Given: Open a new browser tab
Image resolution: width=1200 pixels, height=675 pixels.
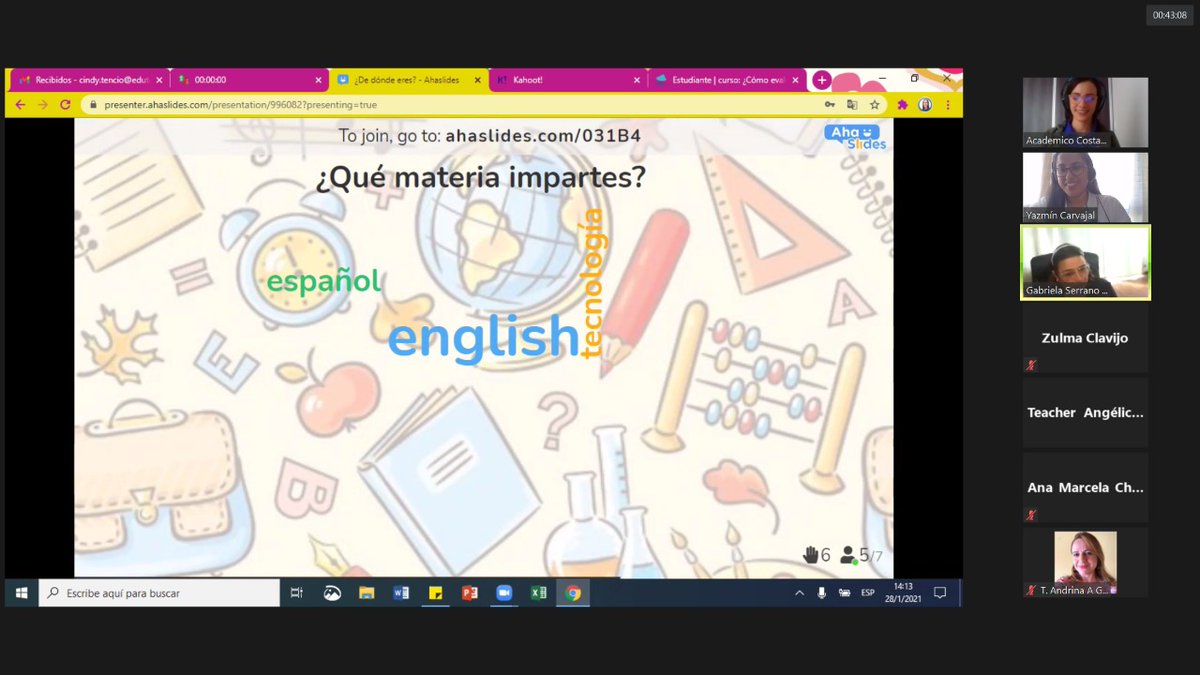Looking at the screenshot, I should point(821,80).
